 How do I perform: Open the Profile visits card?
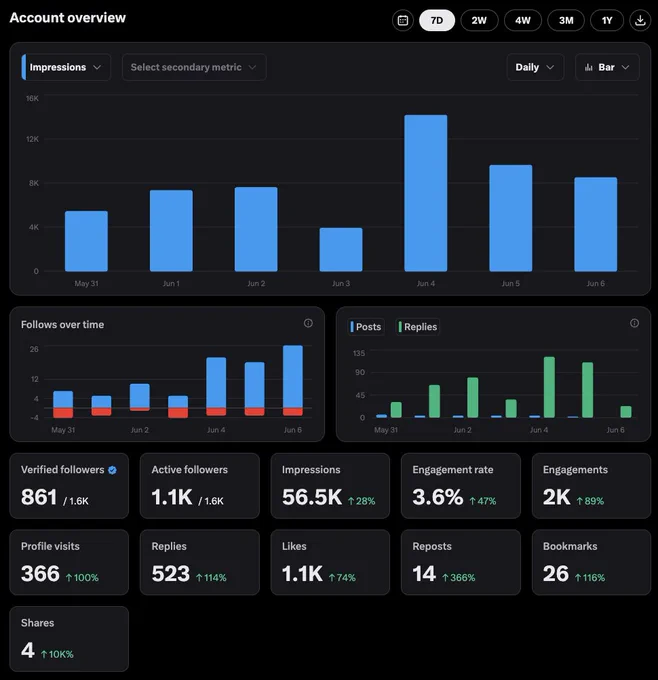coord(69,562)
